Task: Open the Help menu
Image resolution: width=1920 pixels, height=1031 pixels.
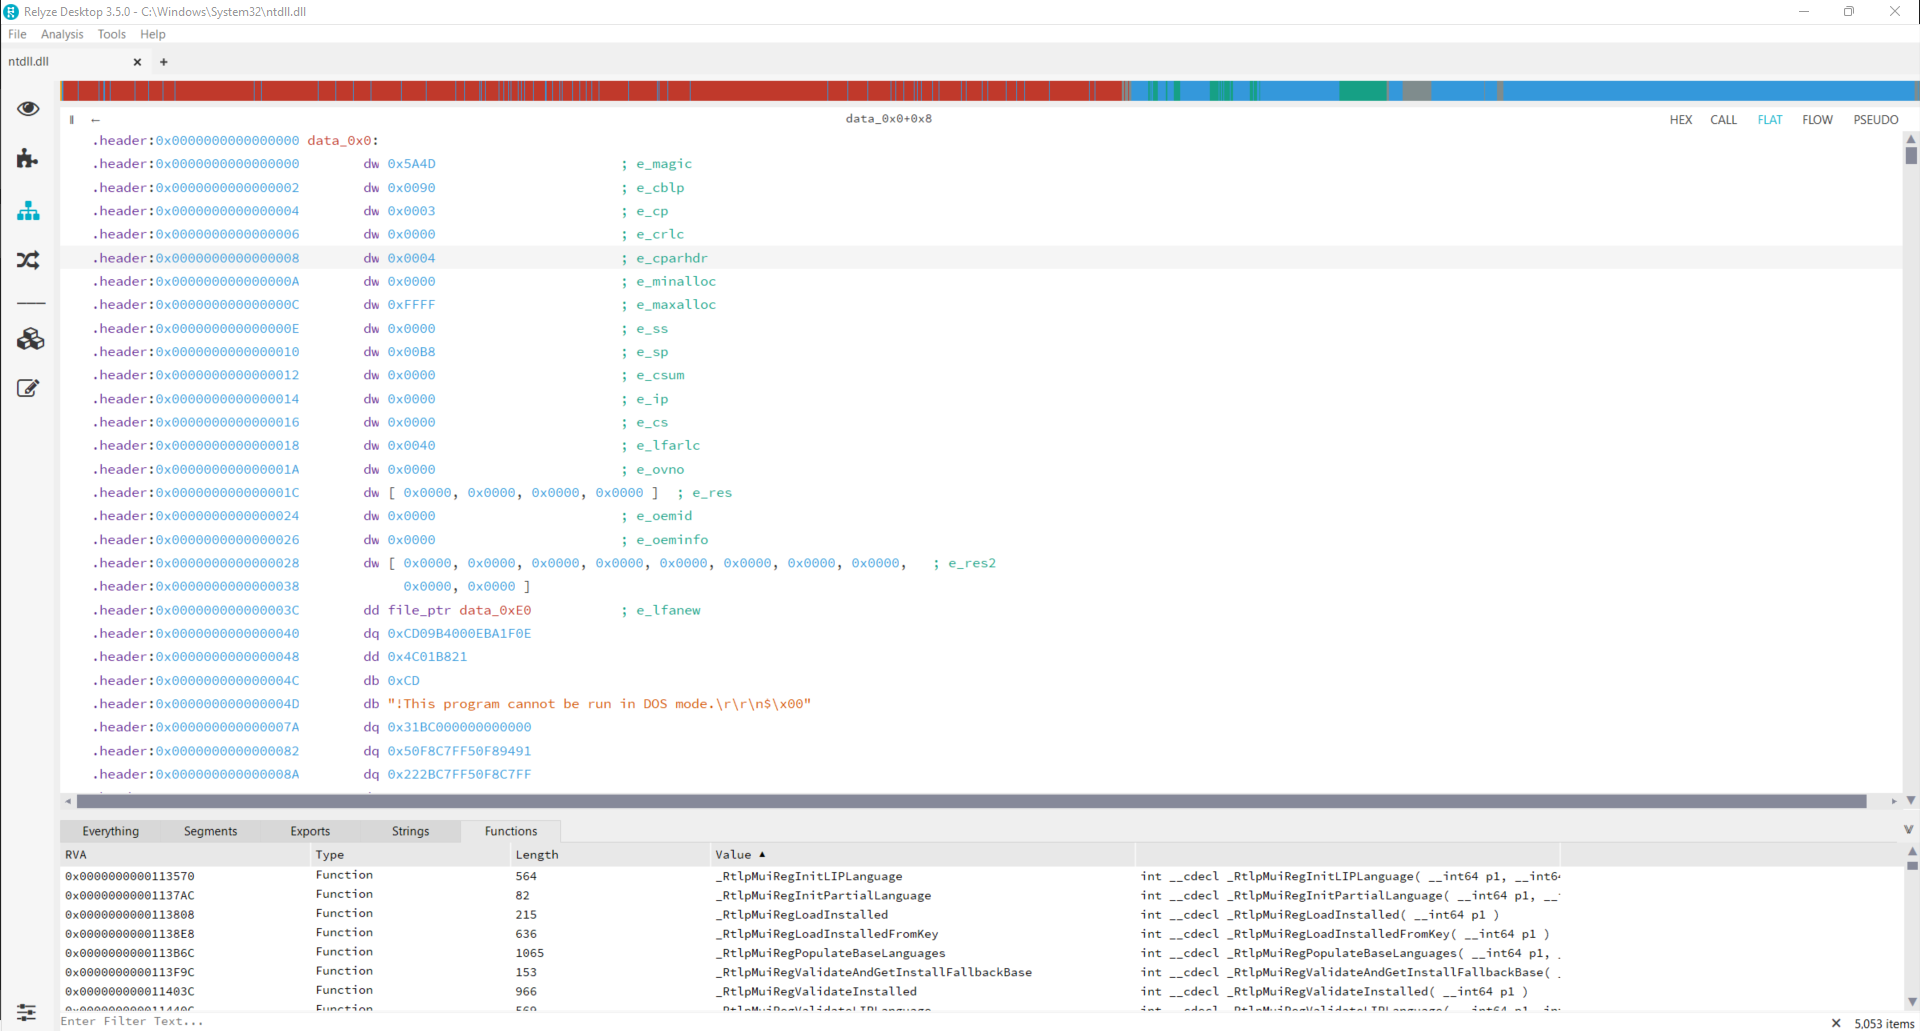Action: pyautogui.click(x=152, y=34)
